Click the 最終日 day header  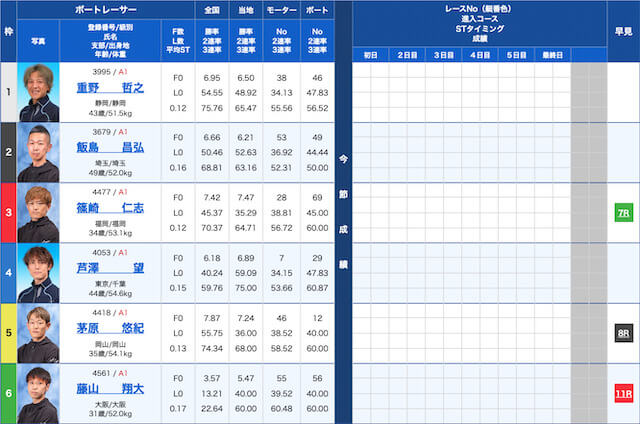pyautogui.click(x=552, y=55)
